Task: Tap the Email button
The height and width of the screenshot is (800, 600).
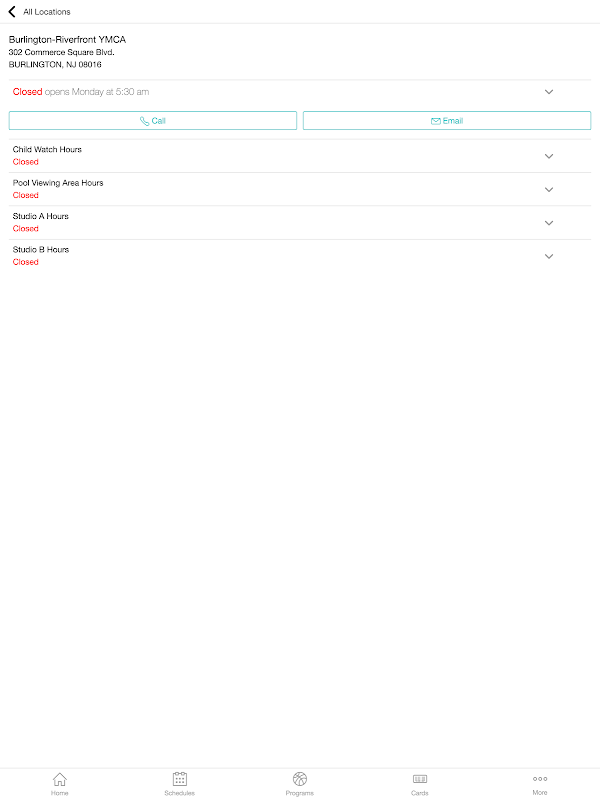Action: pyautogui.click(x=447, y=120)
